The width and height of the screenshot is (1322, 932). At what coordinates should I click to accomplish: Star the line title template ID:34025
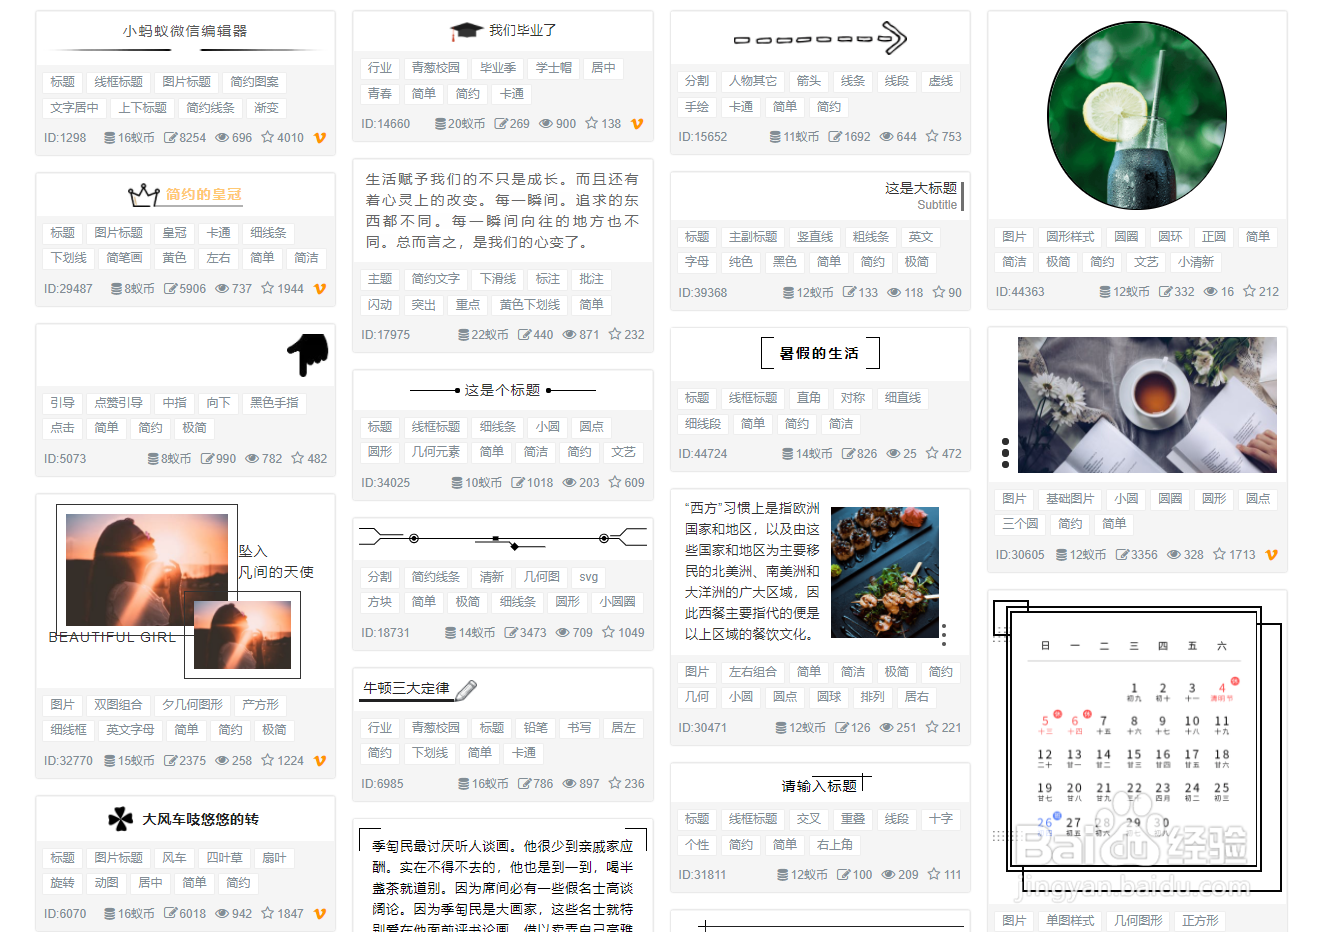click(615, 482)
